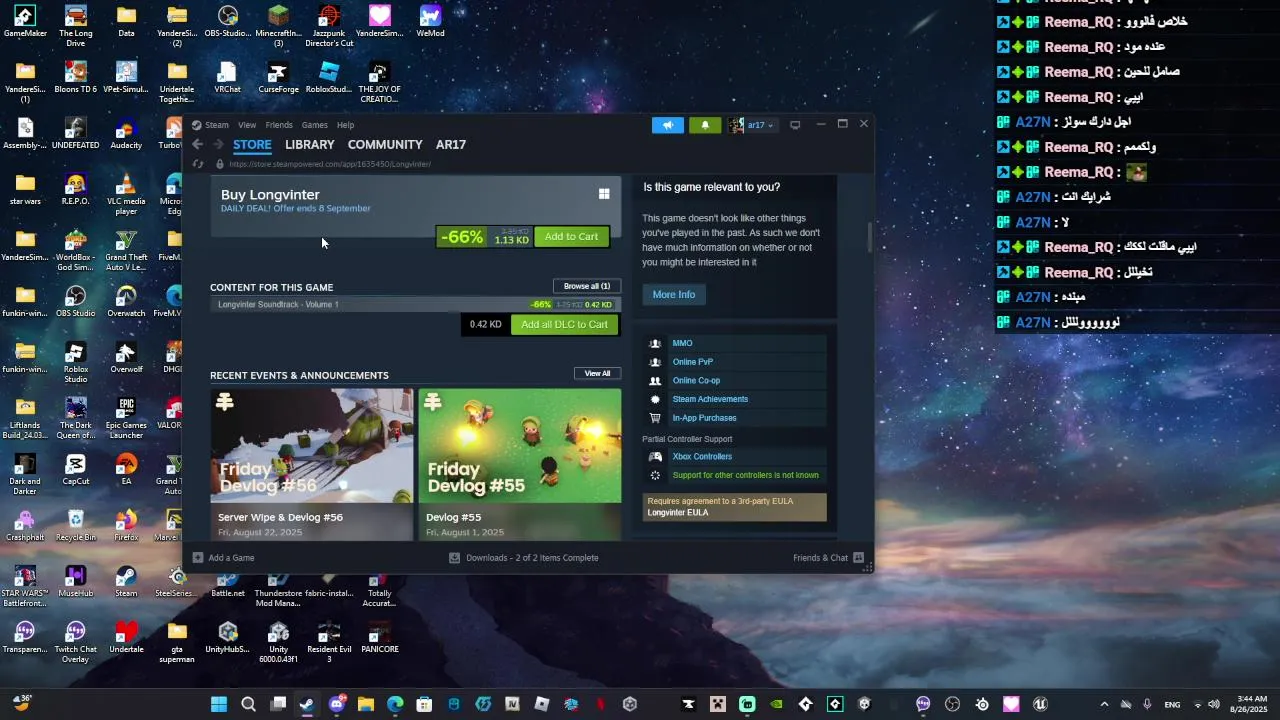Select Audacity desktop shortcut
This screenshot has width=1280, height=720.
click(x=126, y=135)
